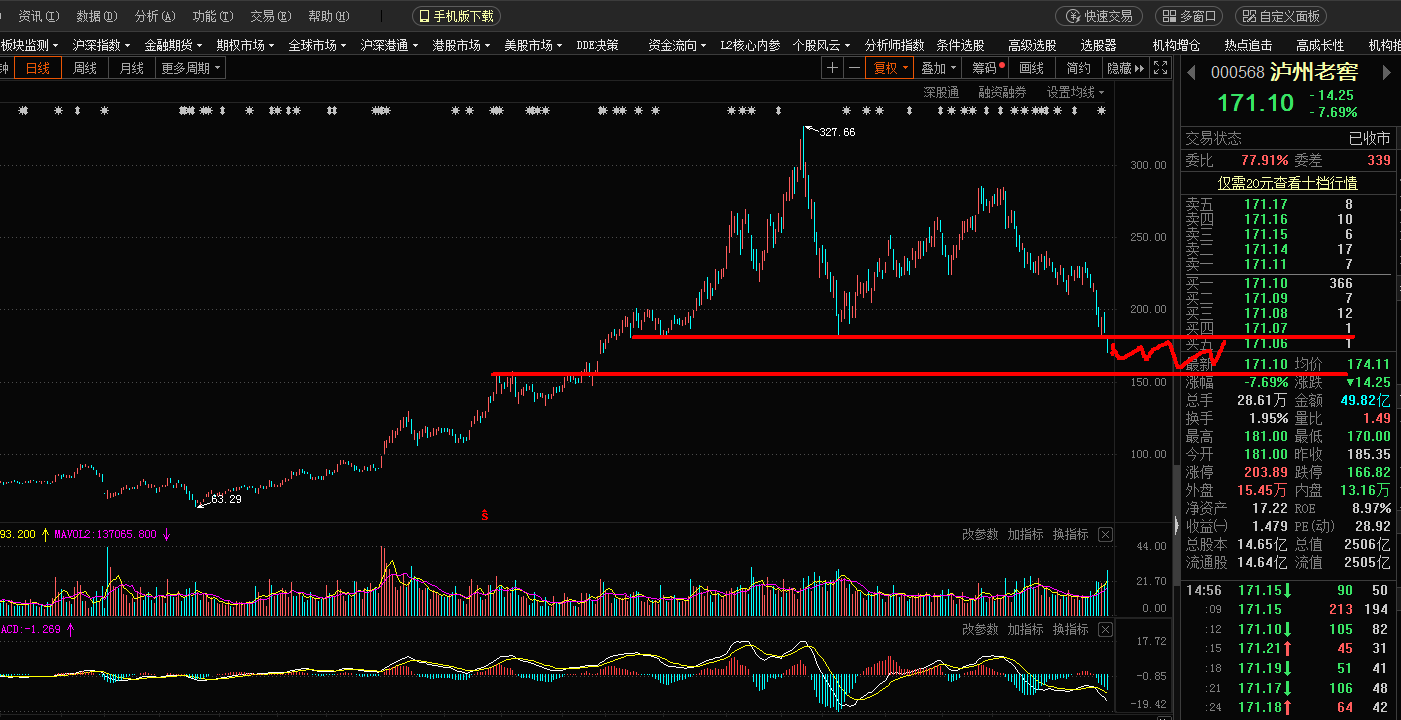This screenshot has width=1401, height=720.
Task: Click 改参数 on the MACD panel
Action: tap(980, 630)
